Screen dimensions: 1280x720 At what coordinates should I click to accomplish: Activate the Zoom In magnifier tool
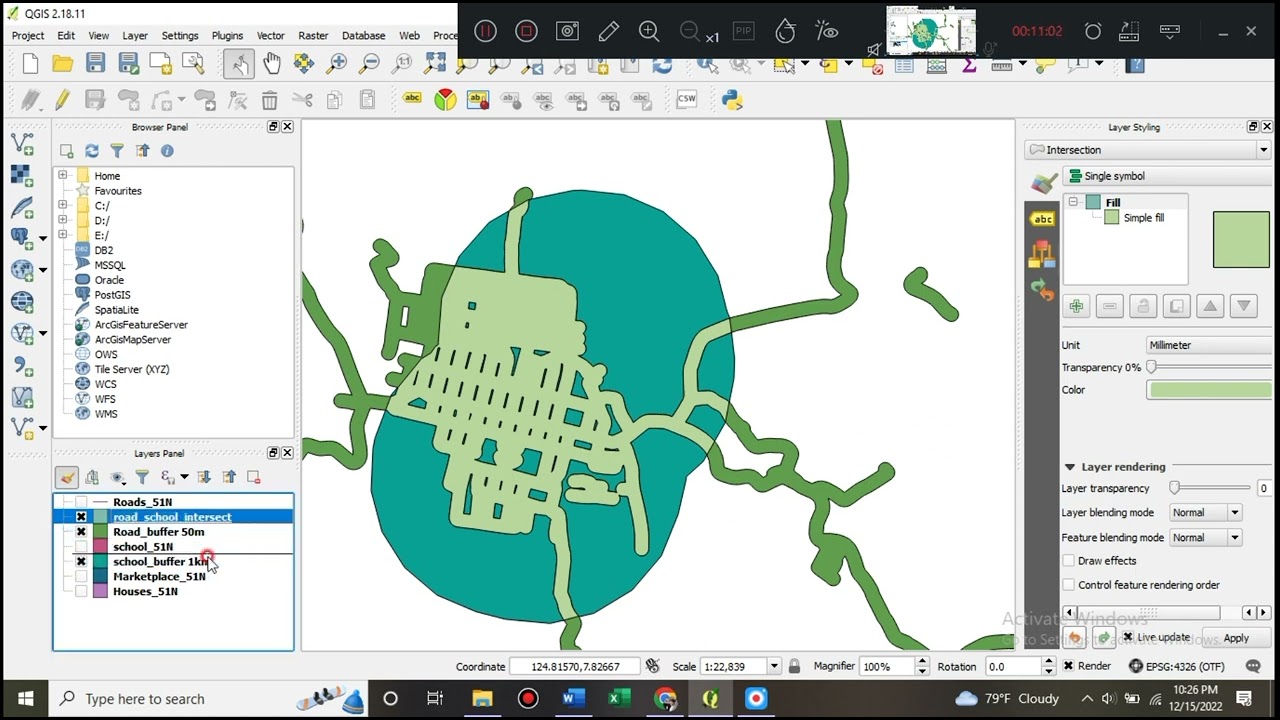pos(337,64)
